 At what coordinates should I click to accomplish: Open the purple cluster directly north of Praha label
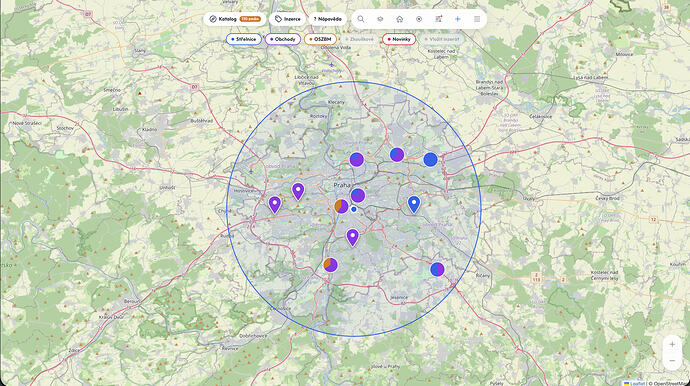click(x=356, y=159)
